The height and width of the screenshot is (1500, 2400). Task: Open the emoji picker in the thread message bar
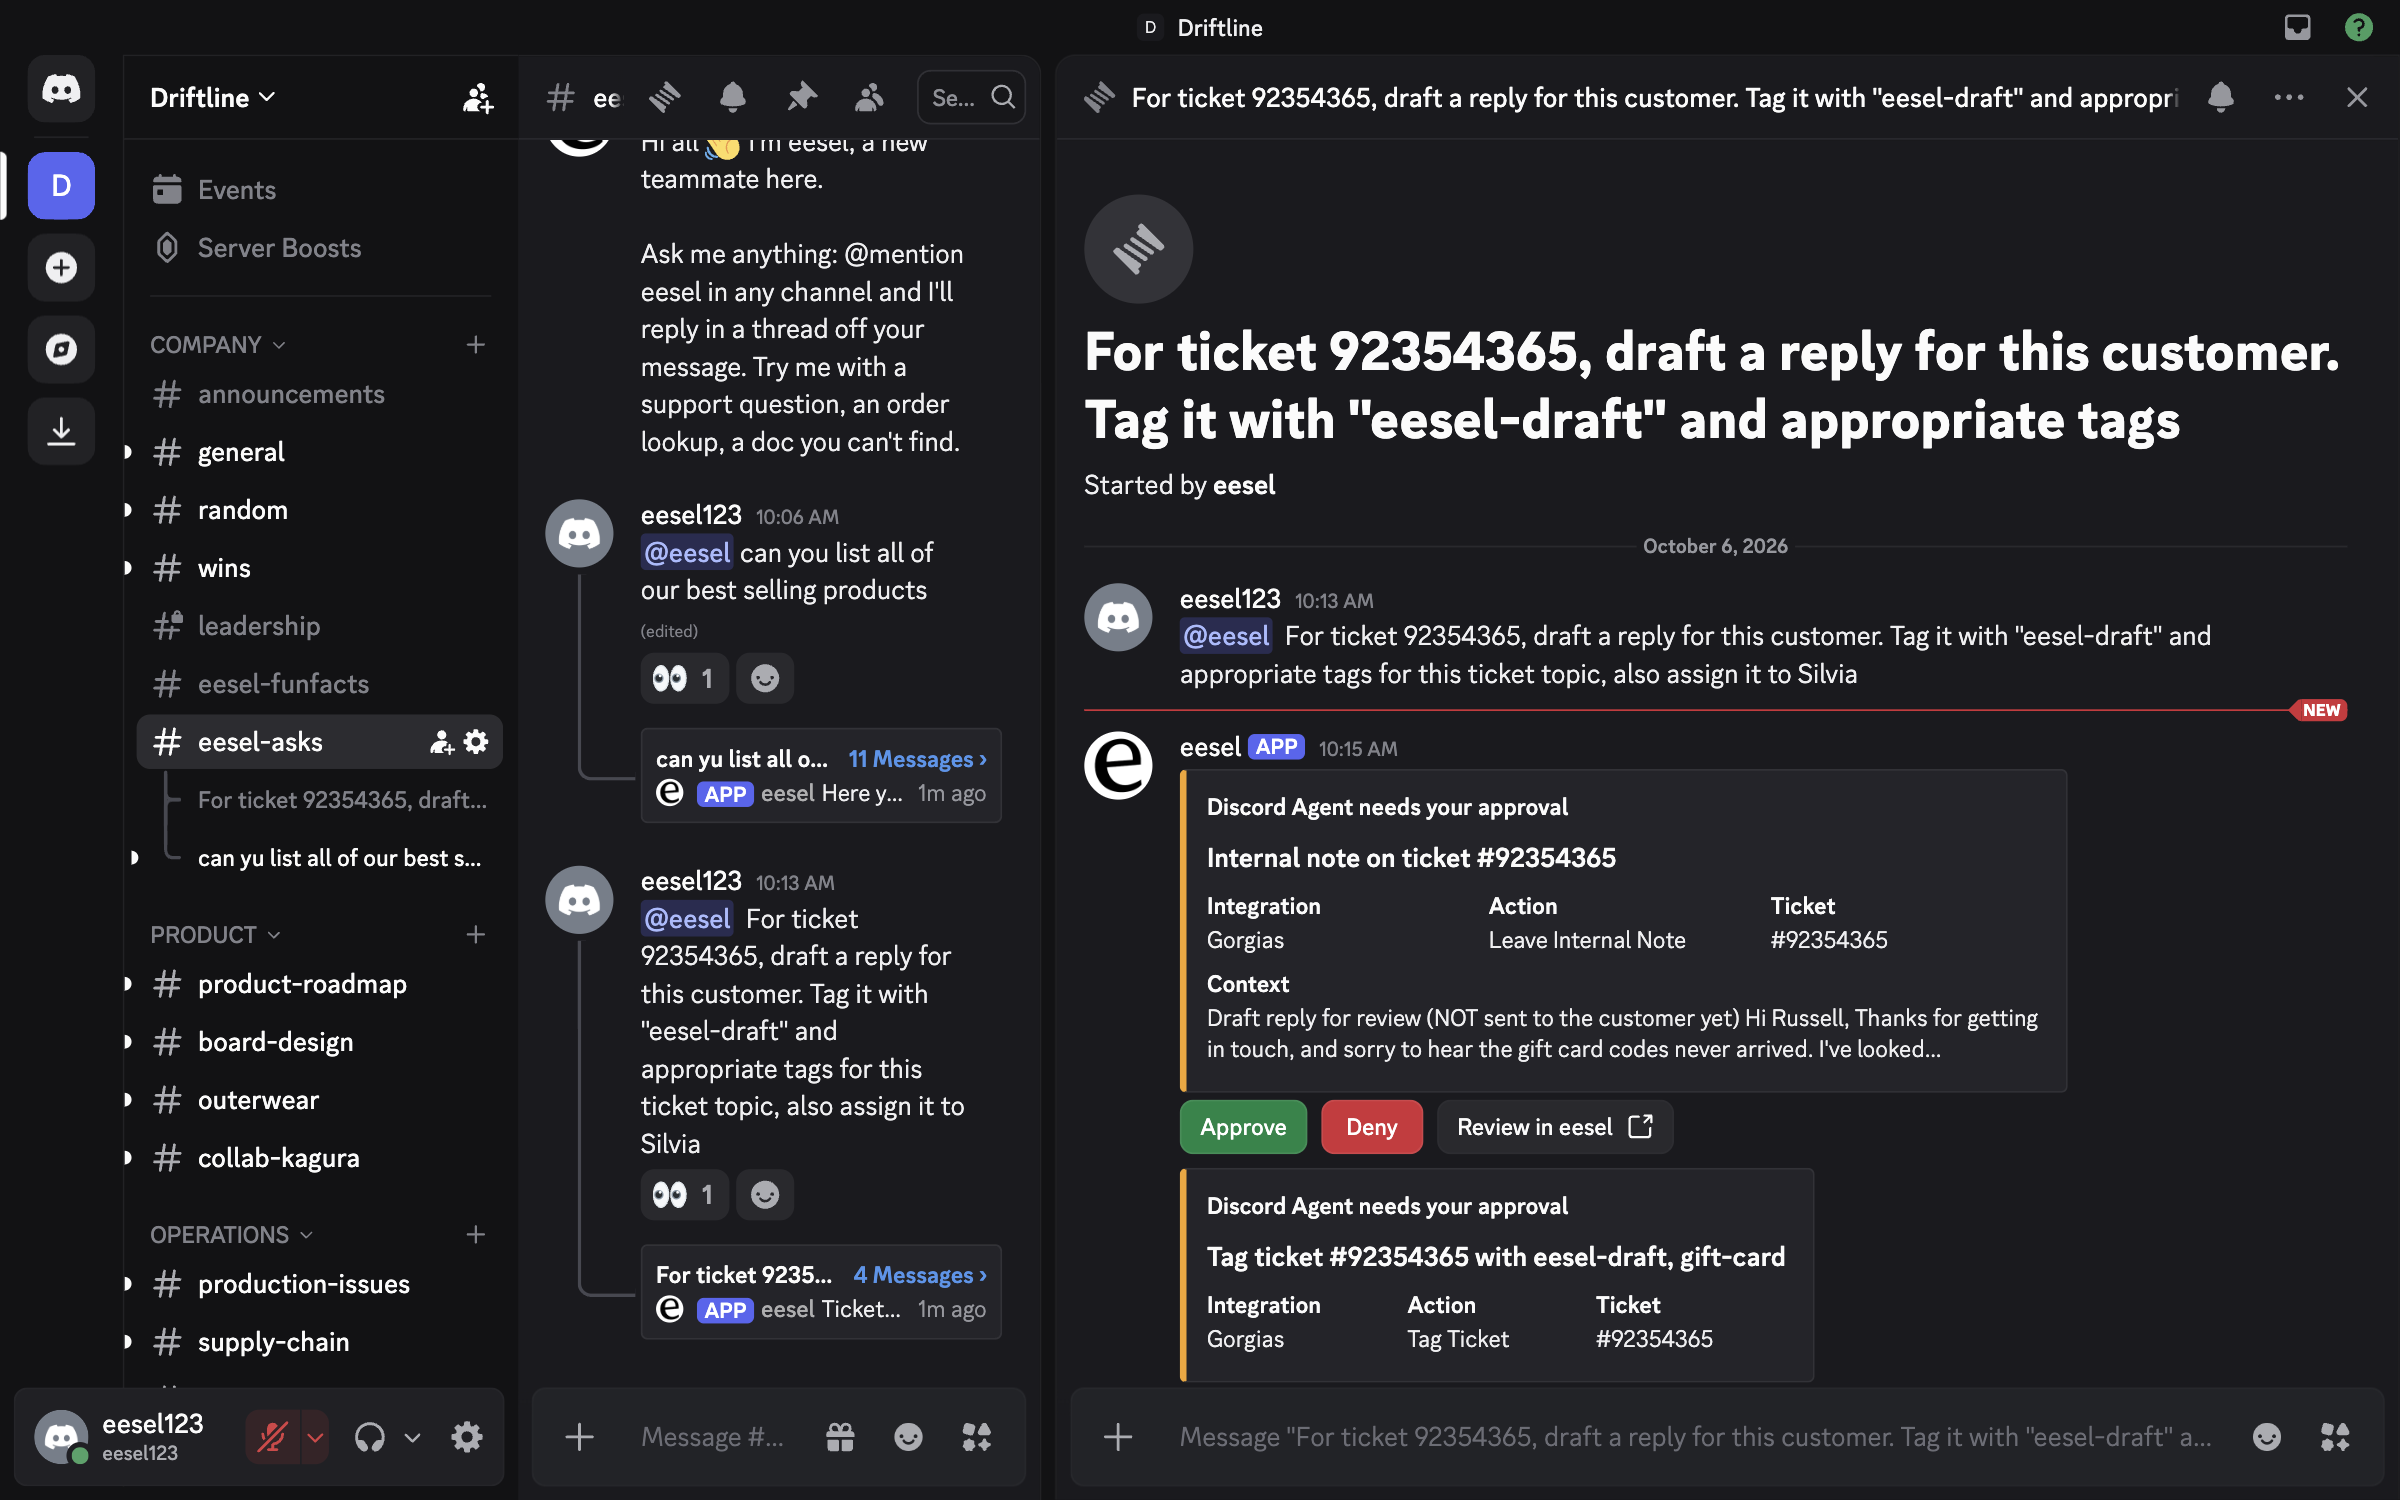2267,1437
